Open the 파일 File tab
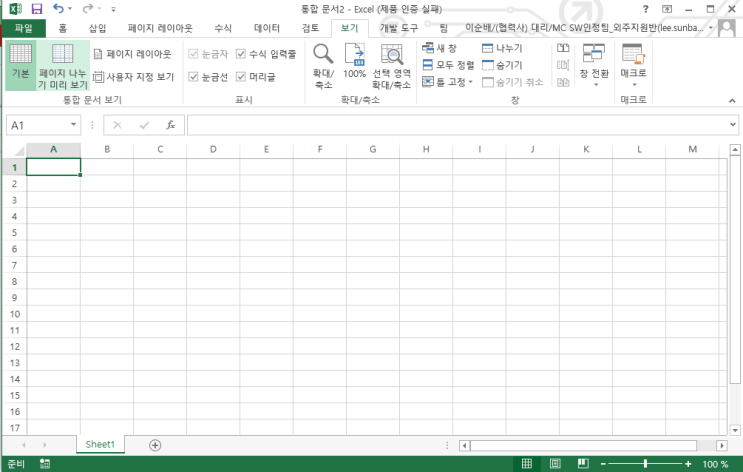The image size is (743, 472). [23, 28]
